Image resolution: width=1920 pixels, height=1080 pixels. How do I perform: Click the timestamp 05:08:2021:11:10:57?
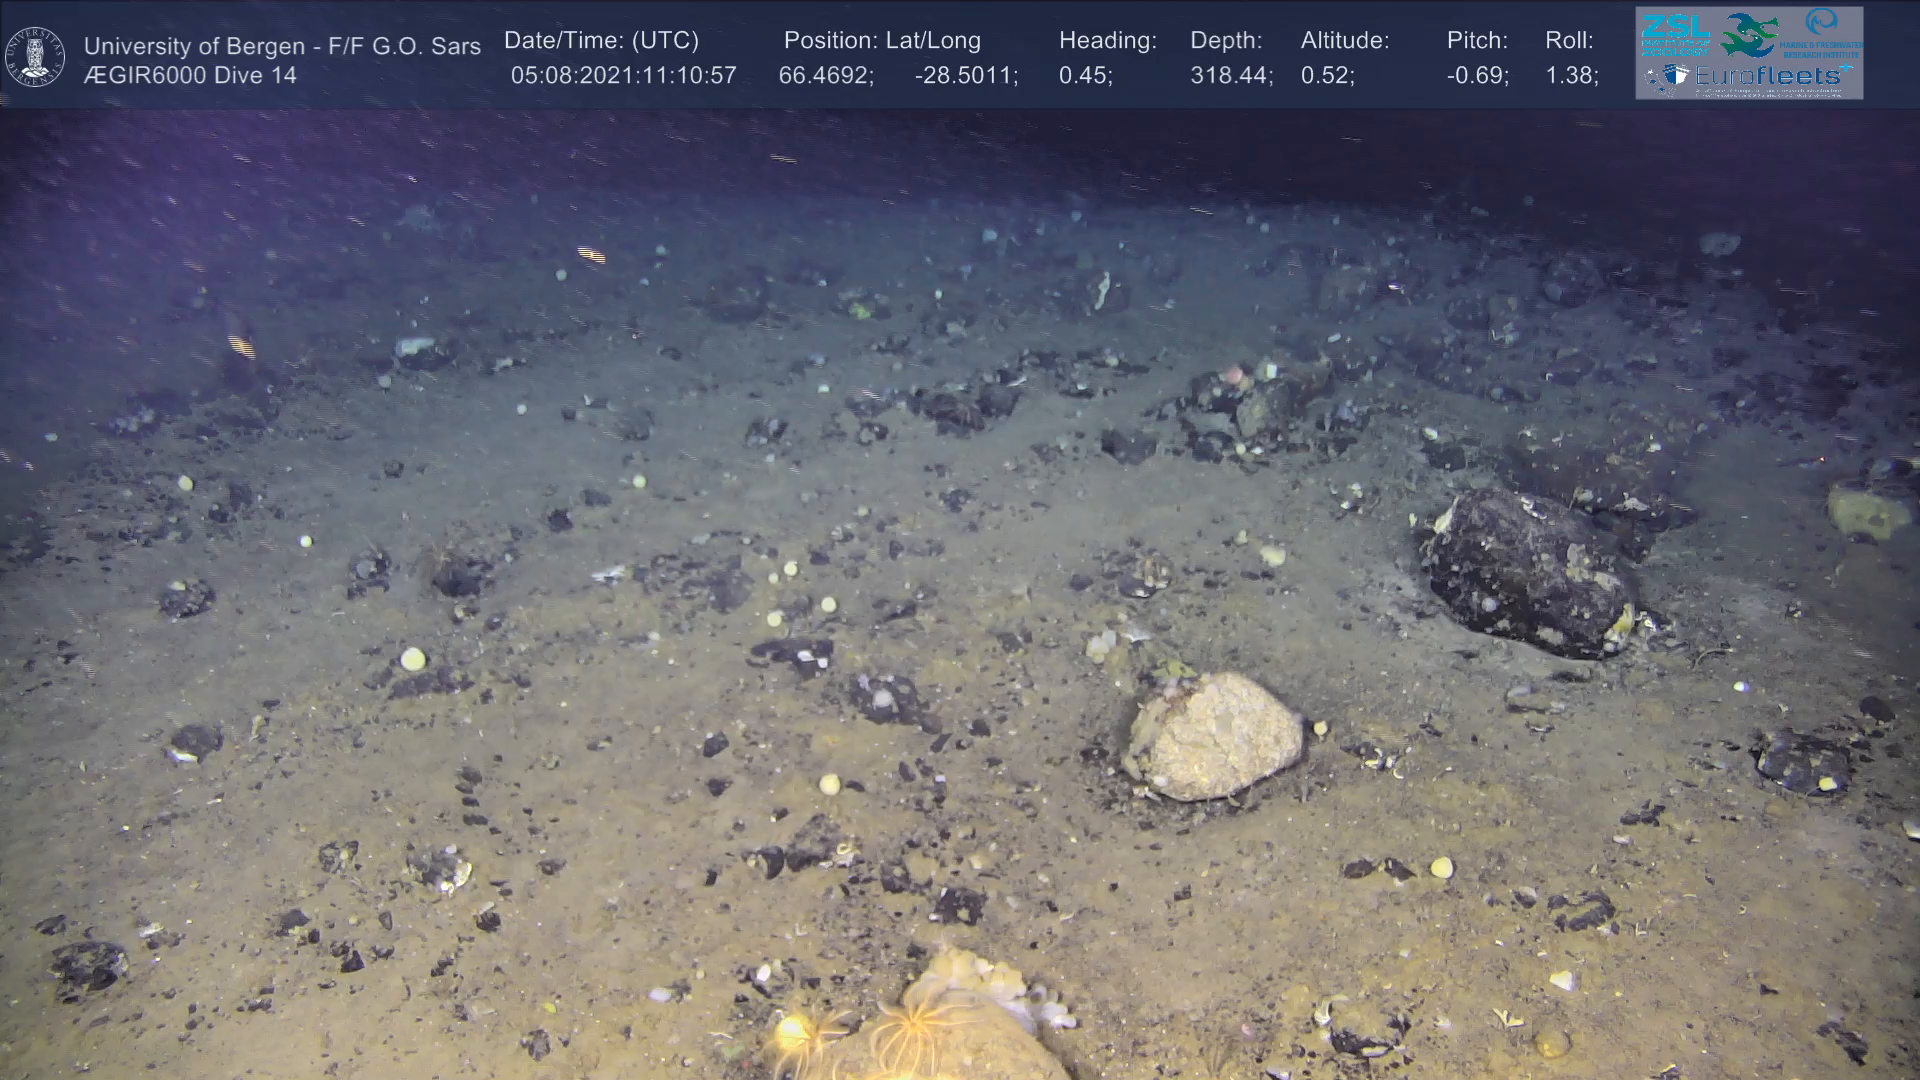click(x=623, y=76)
